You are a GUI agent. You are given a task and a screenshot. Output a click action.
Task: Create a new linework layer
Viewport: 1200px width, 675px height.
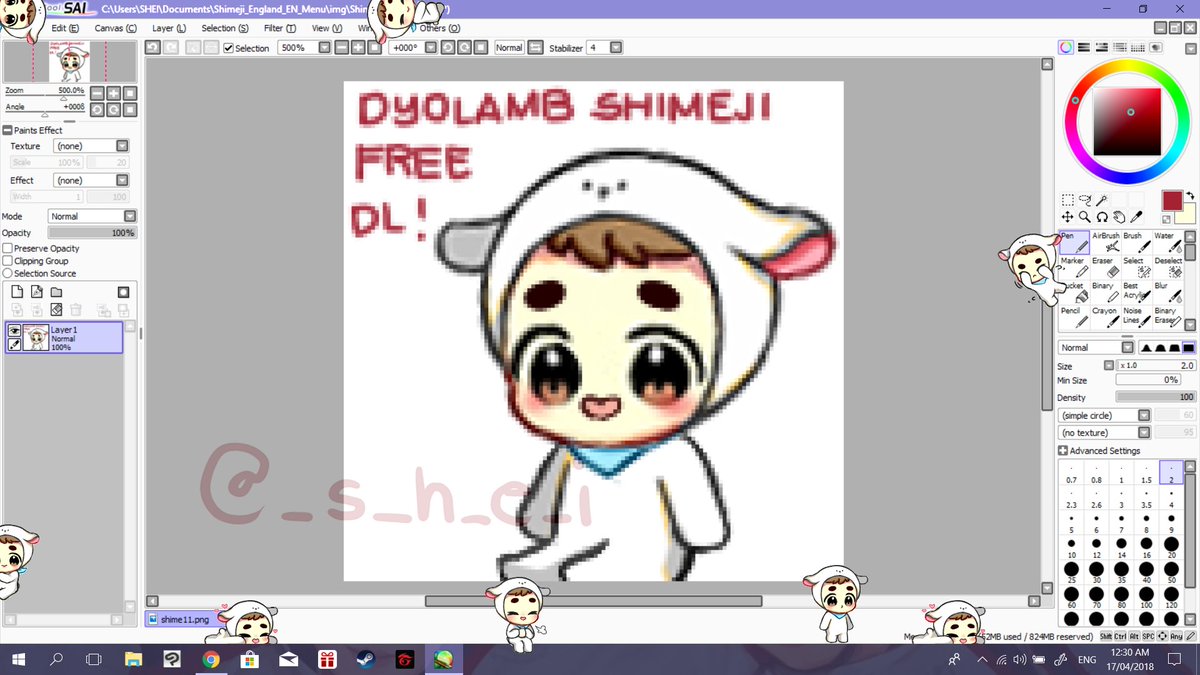[38, 292]
